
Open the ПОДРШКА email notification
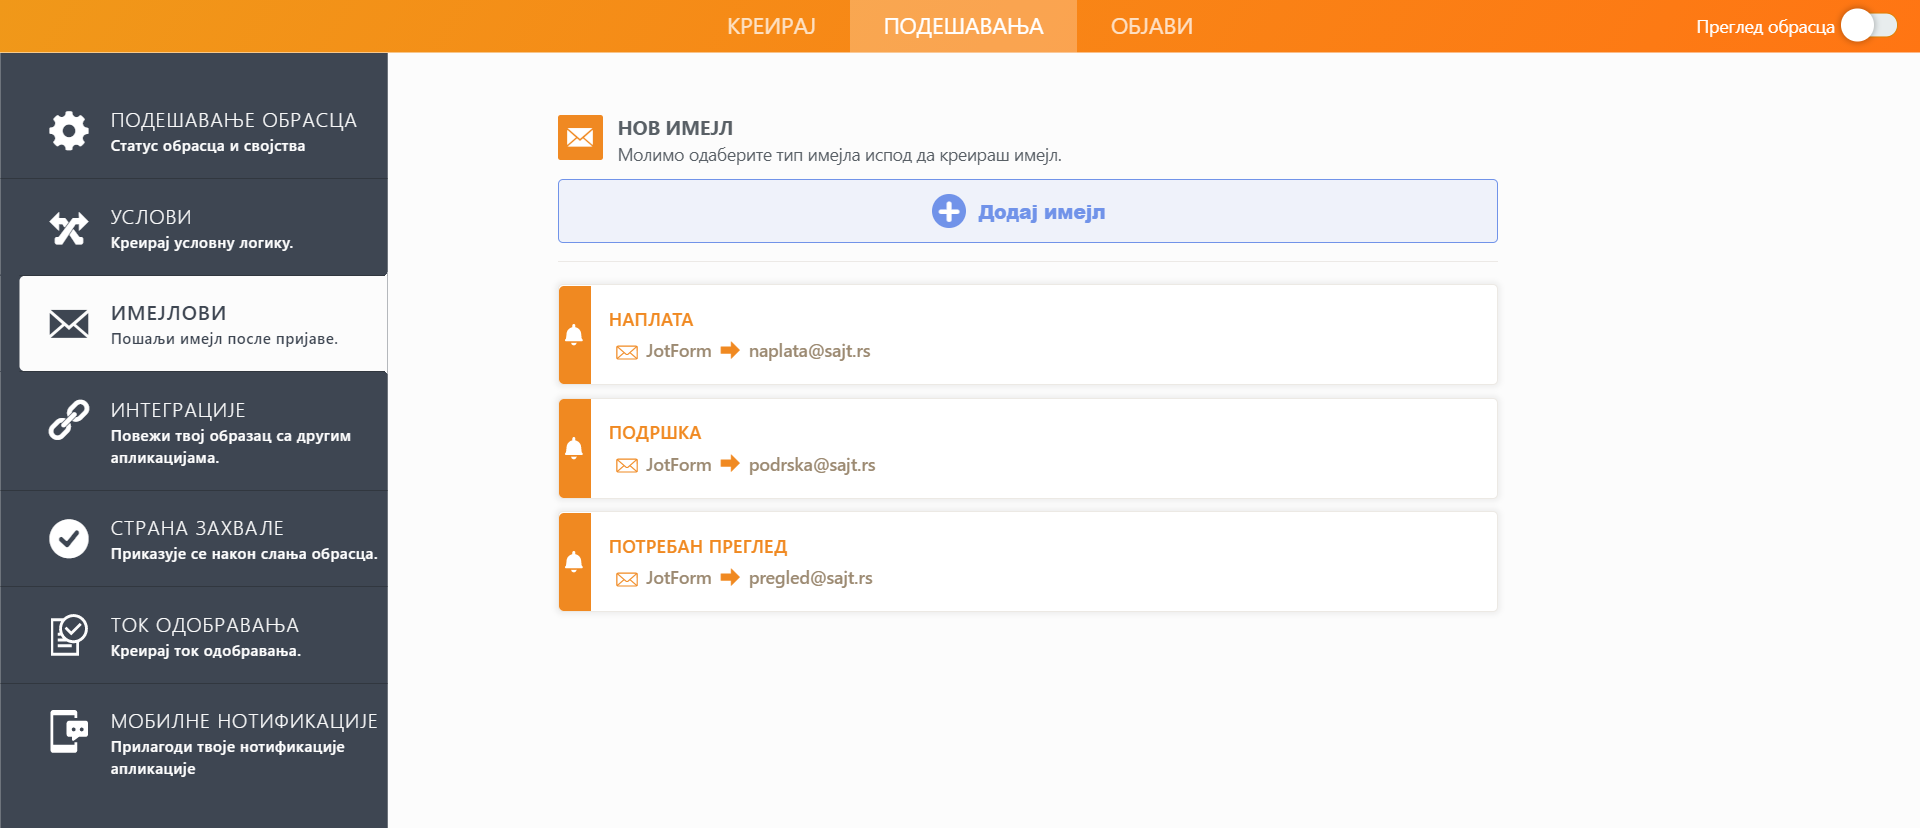(1028, 448)
